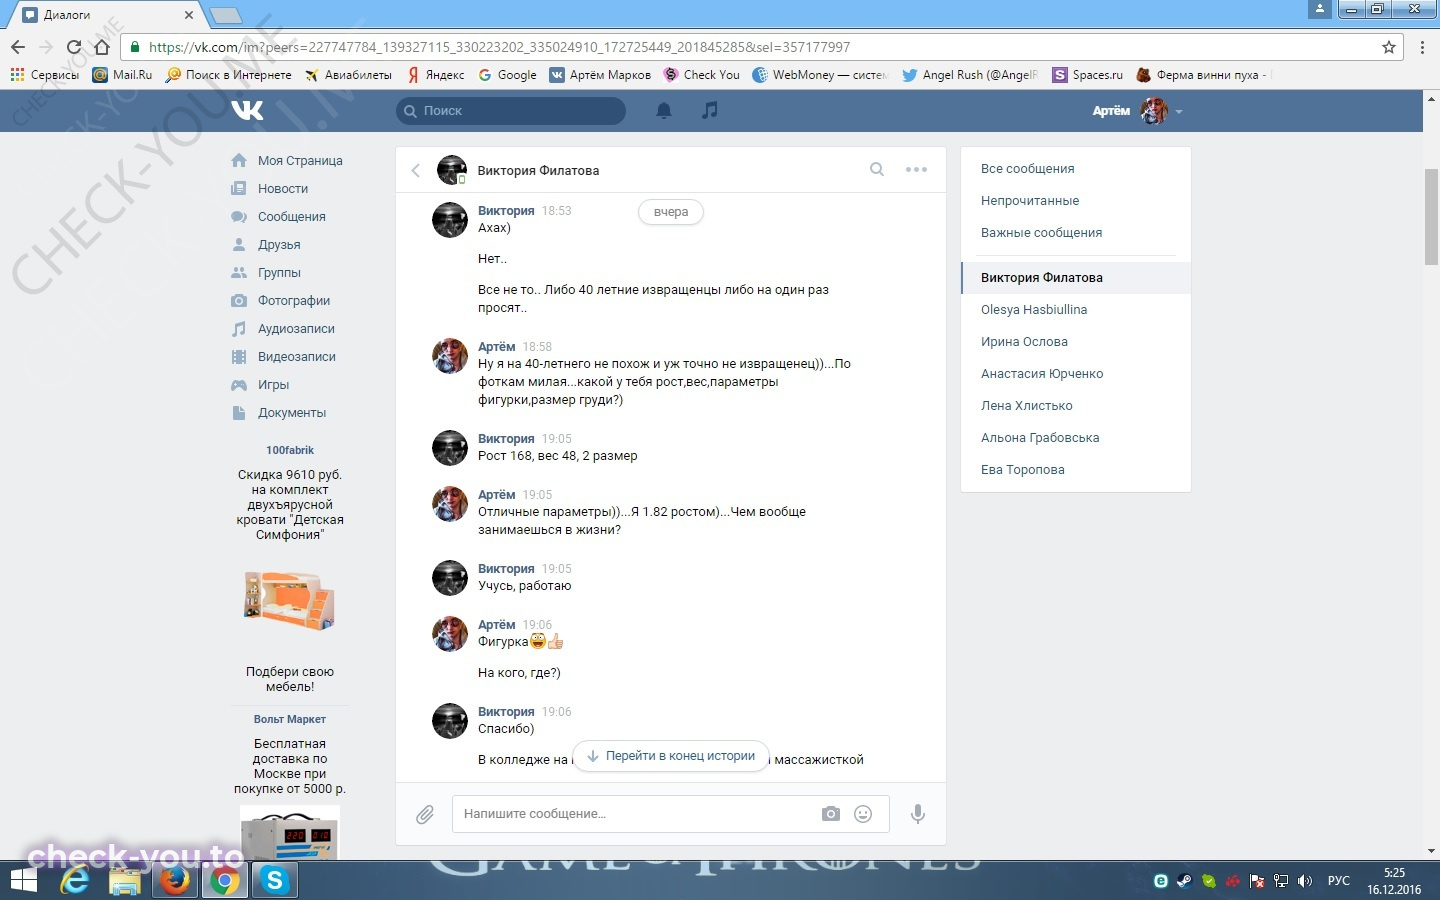The image size is (1440, 900).
Task: Open the Яндекс bookmark
Action: point(436,75)
